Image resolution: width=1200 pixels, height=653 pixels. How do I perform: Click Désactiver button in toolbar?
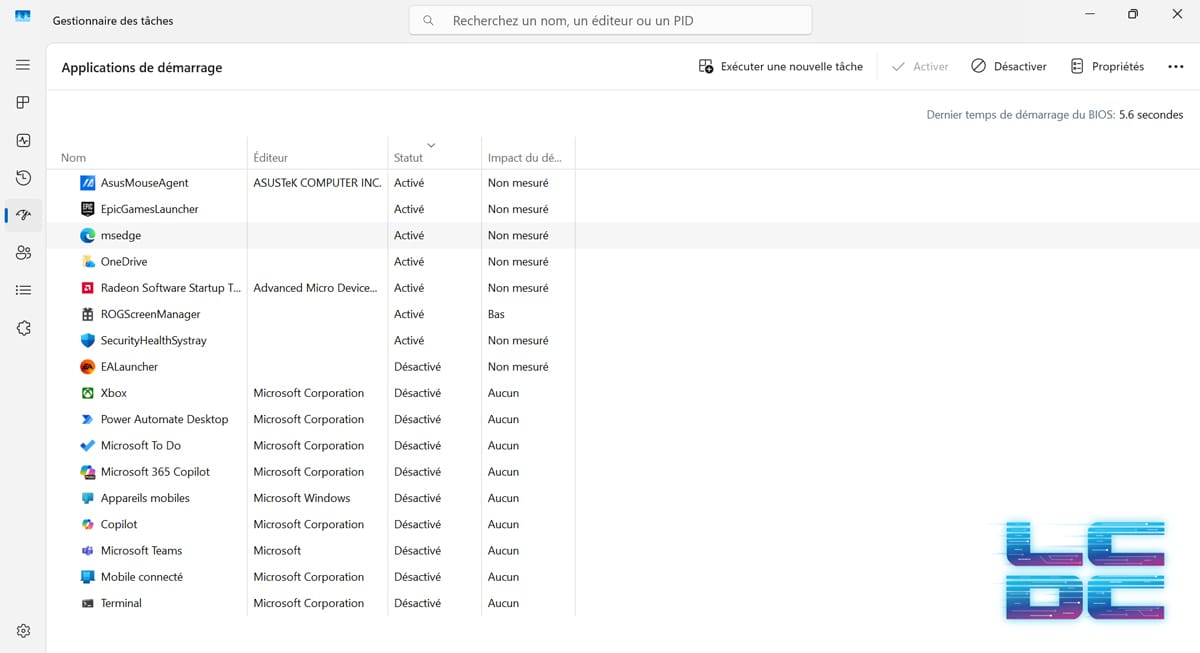[x=1008, y=66]
